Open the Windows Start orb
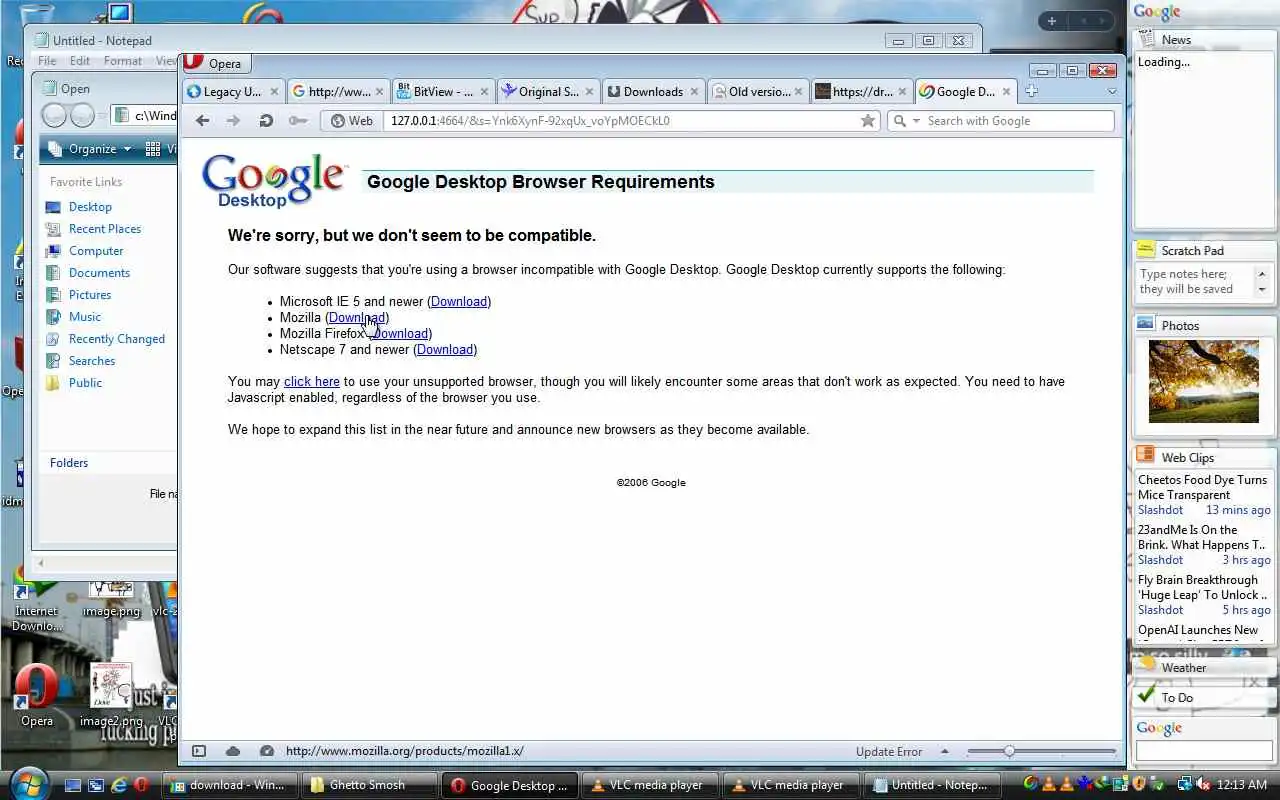1280x800 pixels. click(27, 783)
